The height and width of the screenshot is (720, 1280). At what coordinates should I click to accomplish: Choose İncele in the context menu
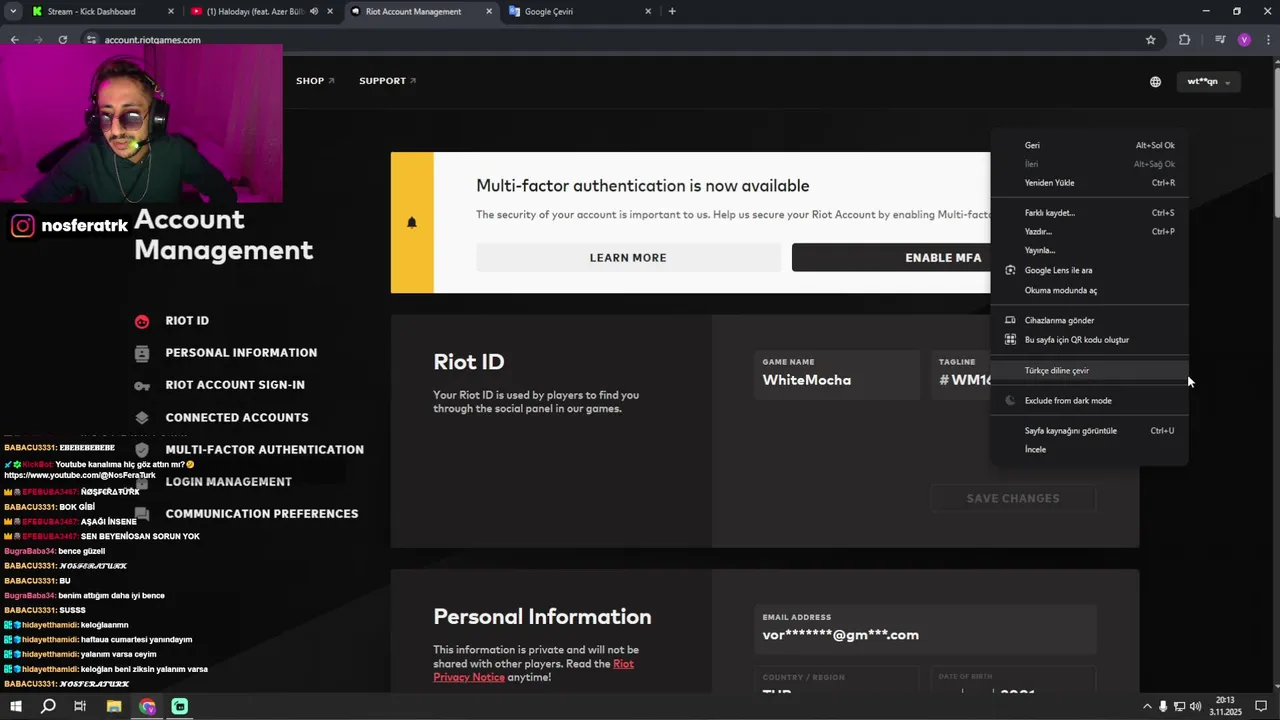coord(1089,450)
